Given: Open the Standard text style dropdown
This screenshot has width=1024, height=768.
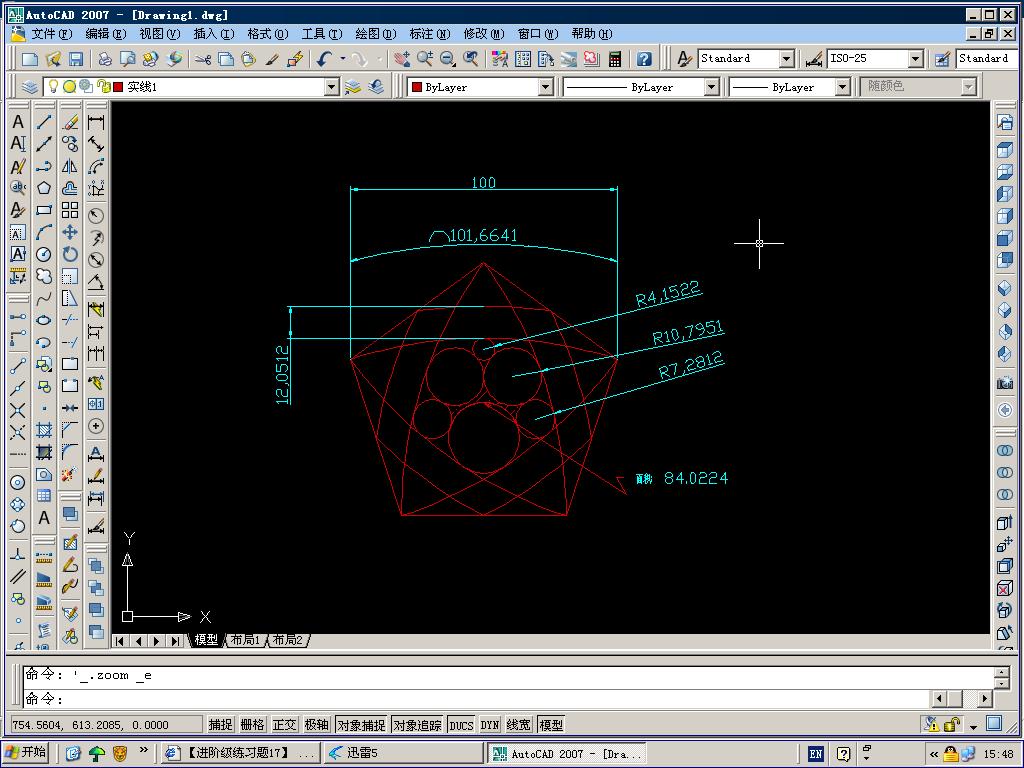Looking at the screenshot, I should pos(787,59).
